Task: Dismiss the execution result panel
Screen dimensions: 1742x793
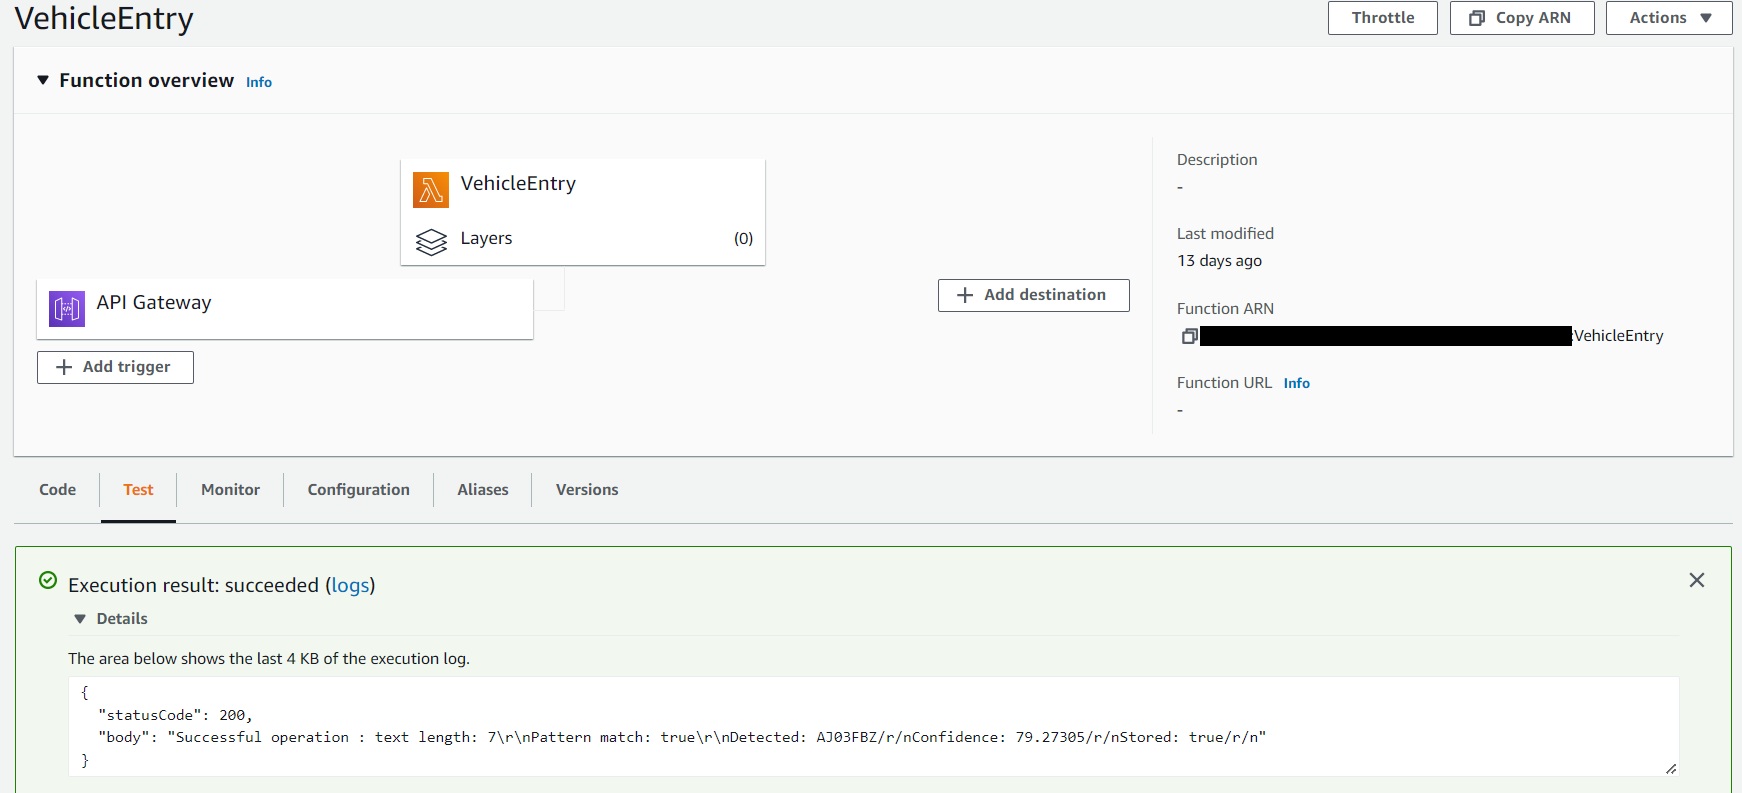Action: [1697, 580]
